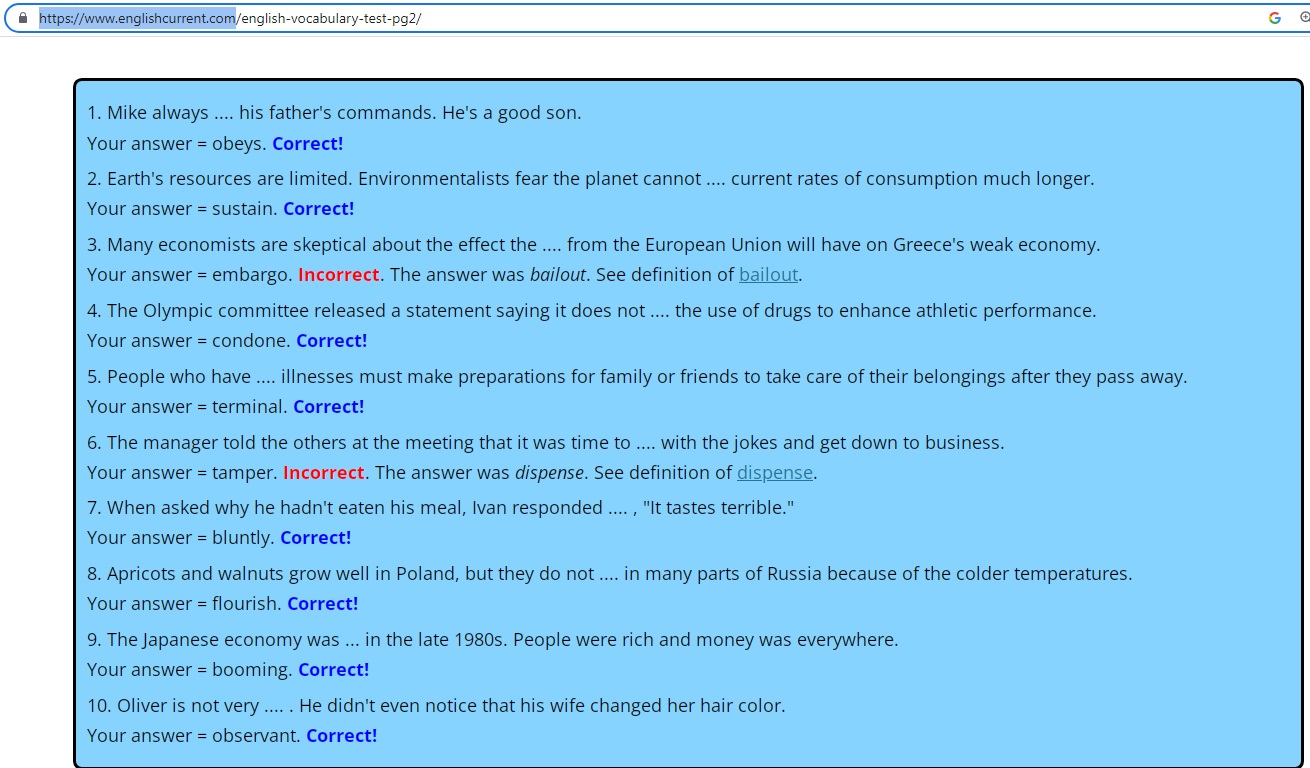Click the zoom icon at address bar end
The width and height of the screenshot is (1310, 768).
coord(1304,18)
